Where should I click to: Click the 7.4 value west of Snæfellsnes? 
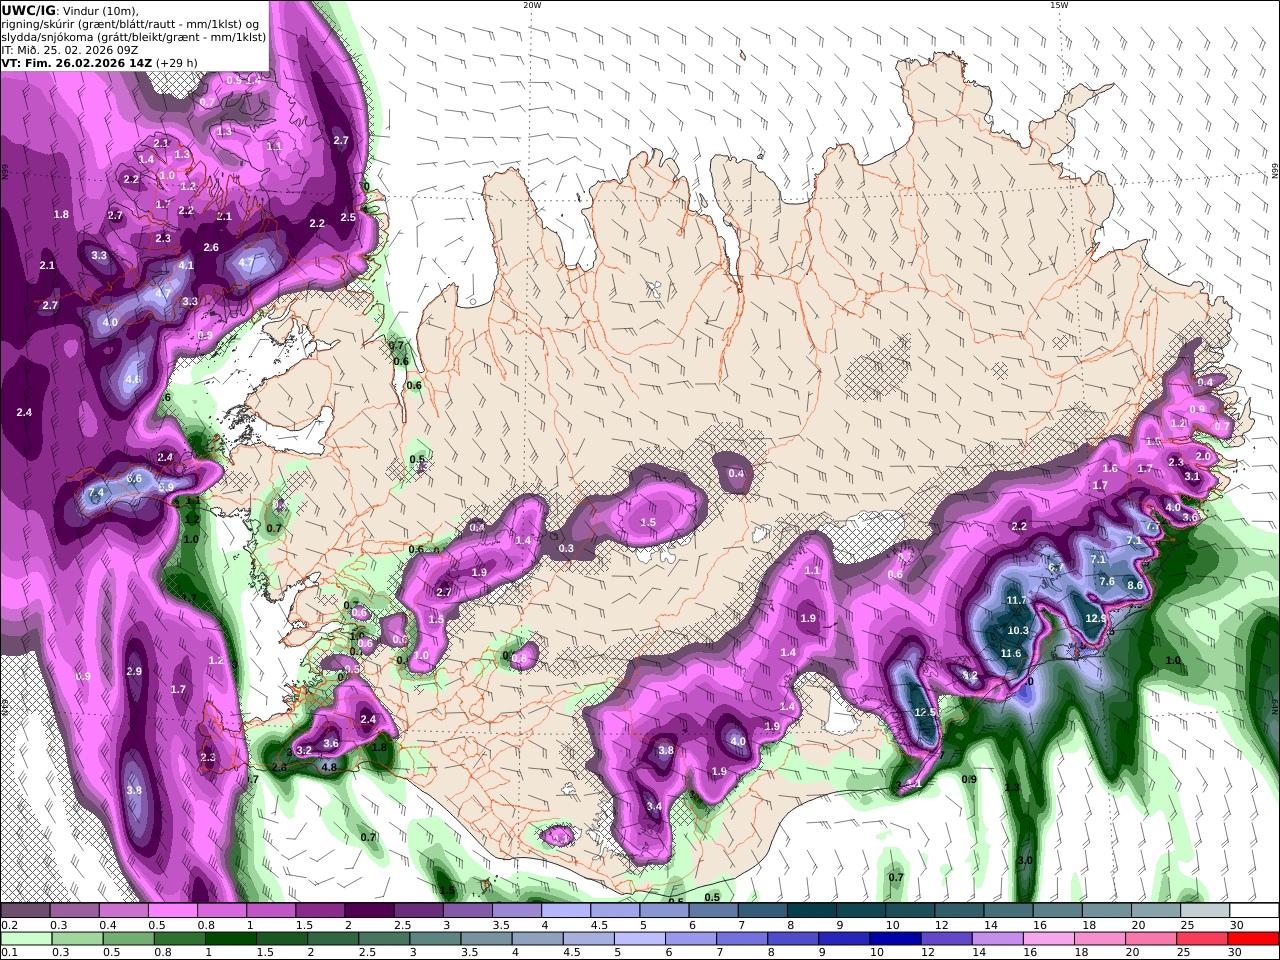point(96,494)
